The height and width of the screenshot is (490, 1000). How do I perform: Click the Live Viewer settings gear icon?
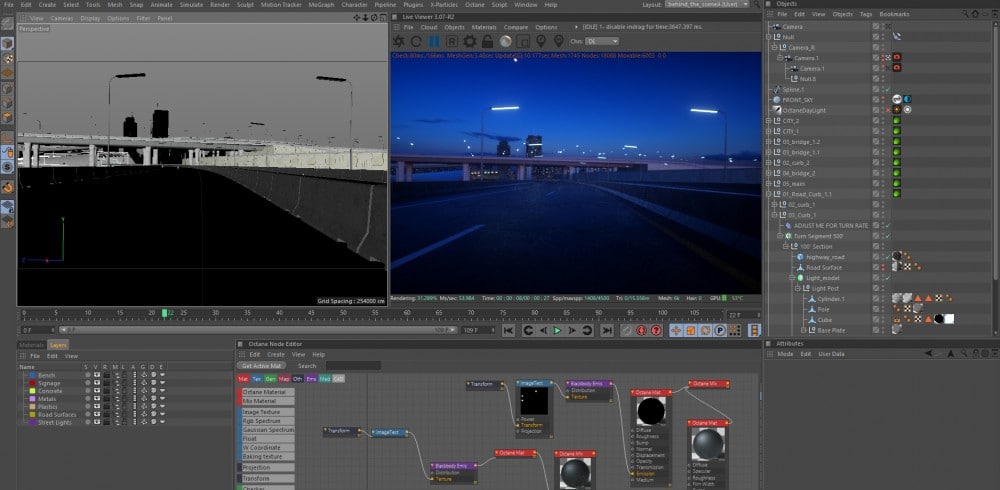469,41
